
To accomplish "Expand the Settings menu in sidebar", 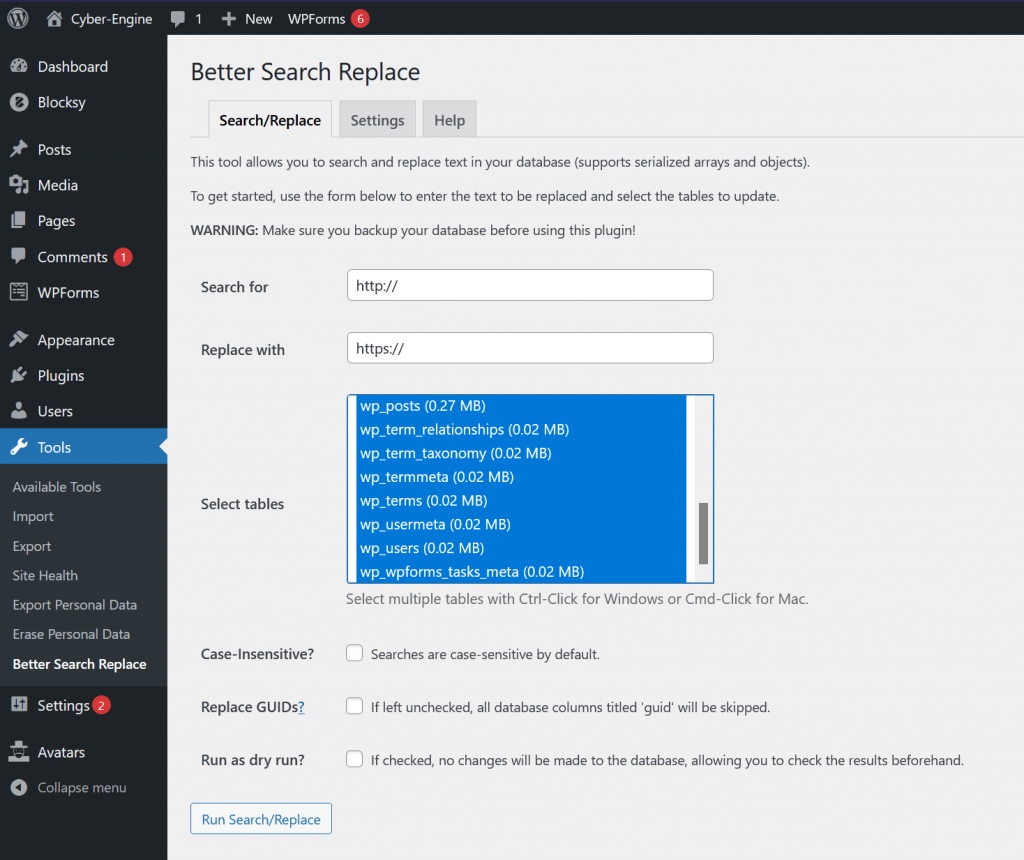I will (x=63, y=705).
